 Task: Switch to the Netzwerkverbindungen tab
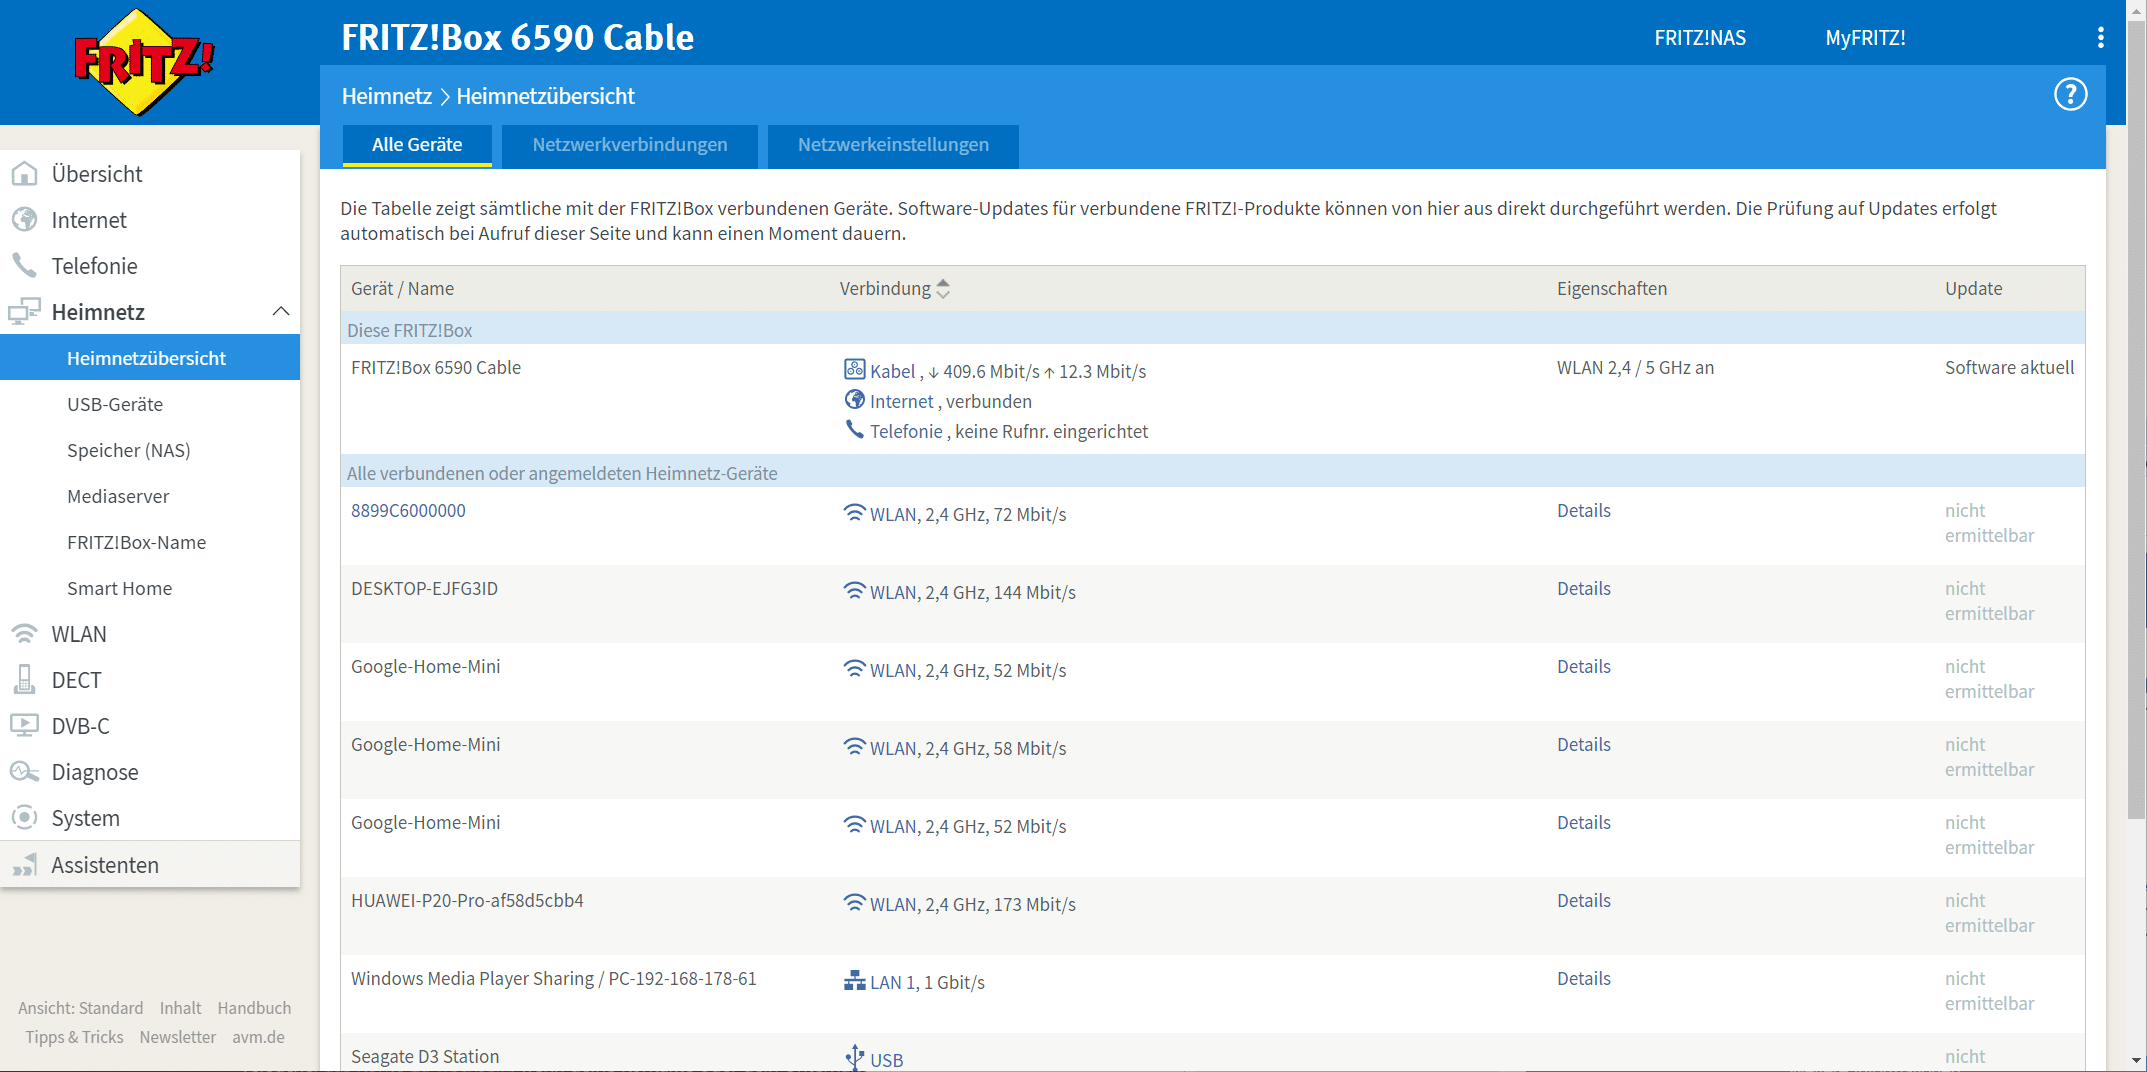pyautogui.click(x=629, y=145)
